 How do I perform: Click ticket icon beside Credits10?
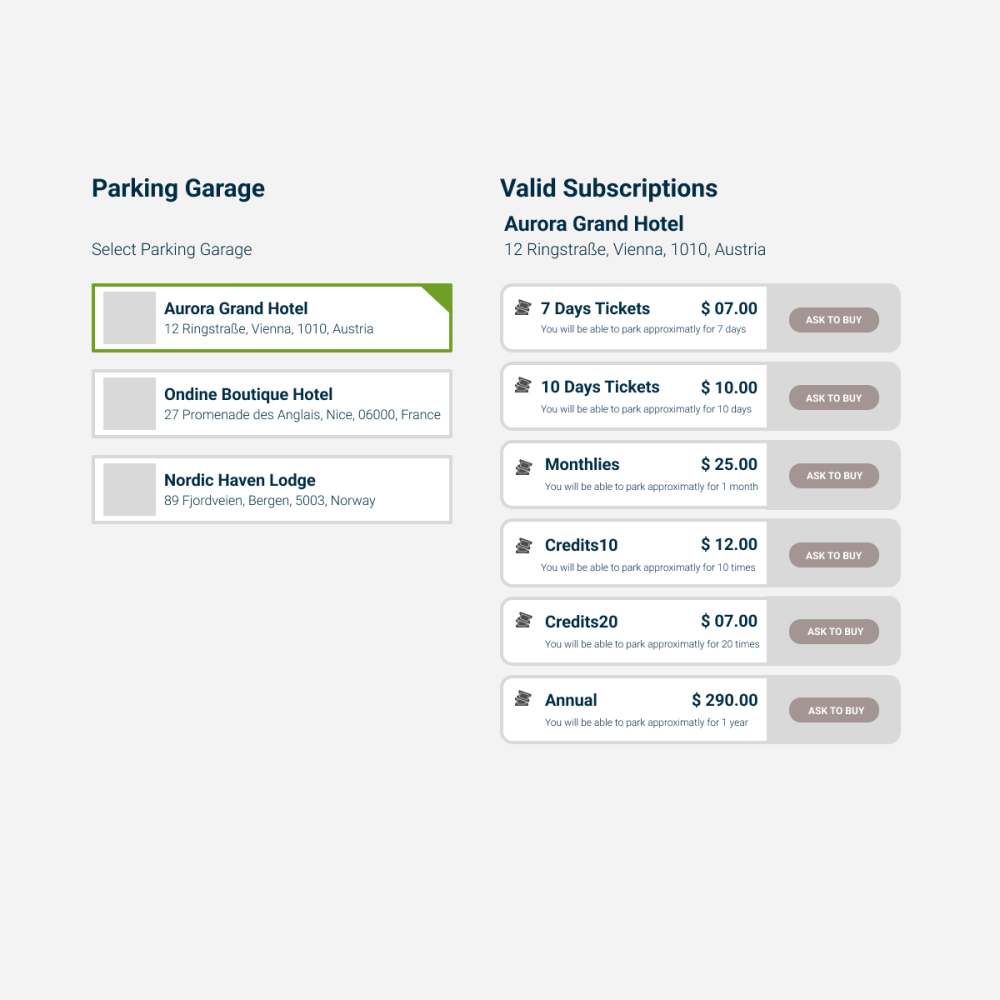pyautogui.click(x=523, y=546)
